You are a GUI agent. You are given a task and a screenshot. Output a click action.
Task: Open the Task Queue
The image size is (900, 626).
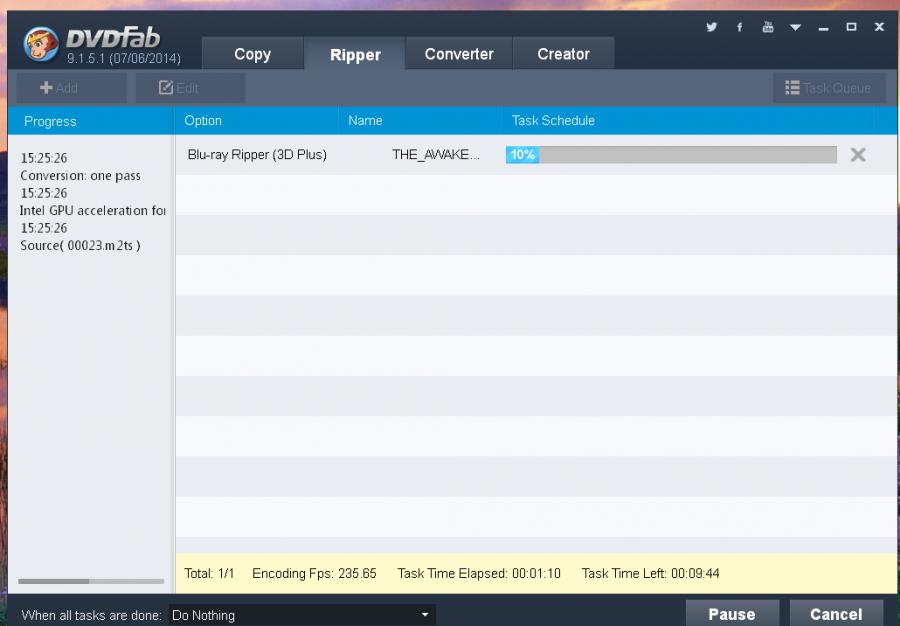click(x=828, y=88)
